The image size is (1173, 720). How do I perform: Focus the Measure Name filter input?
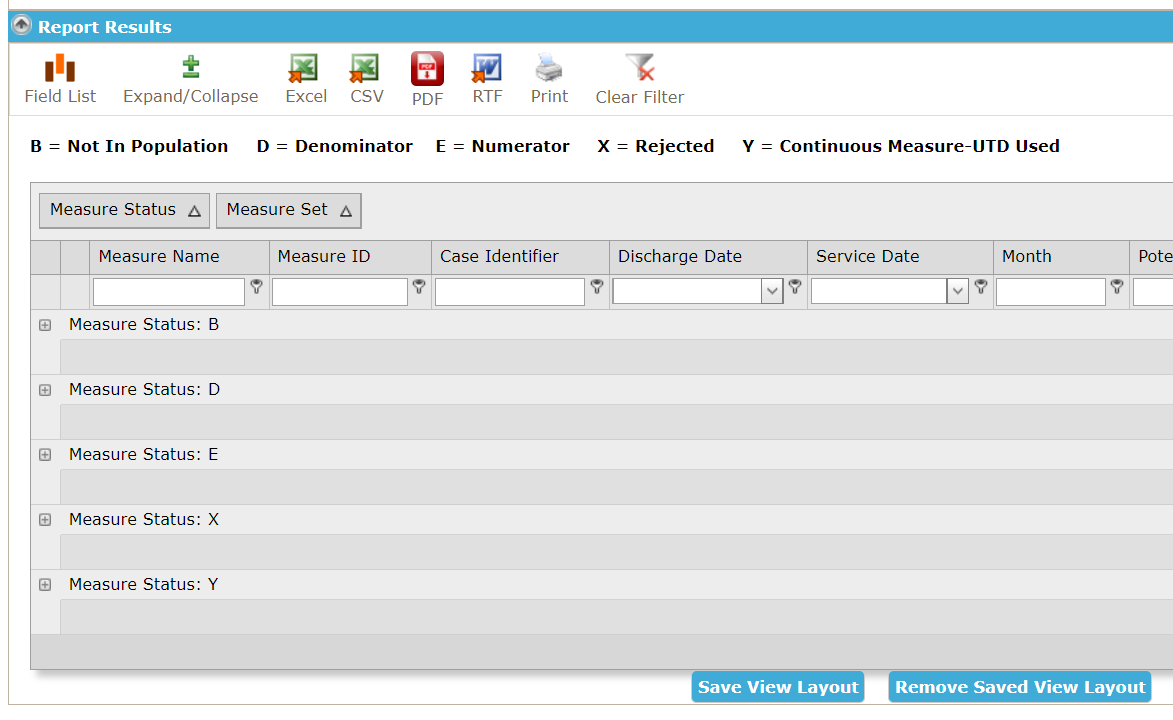click(x=169, y=291)
